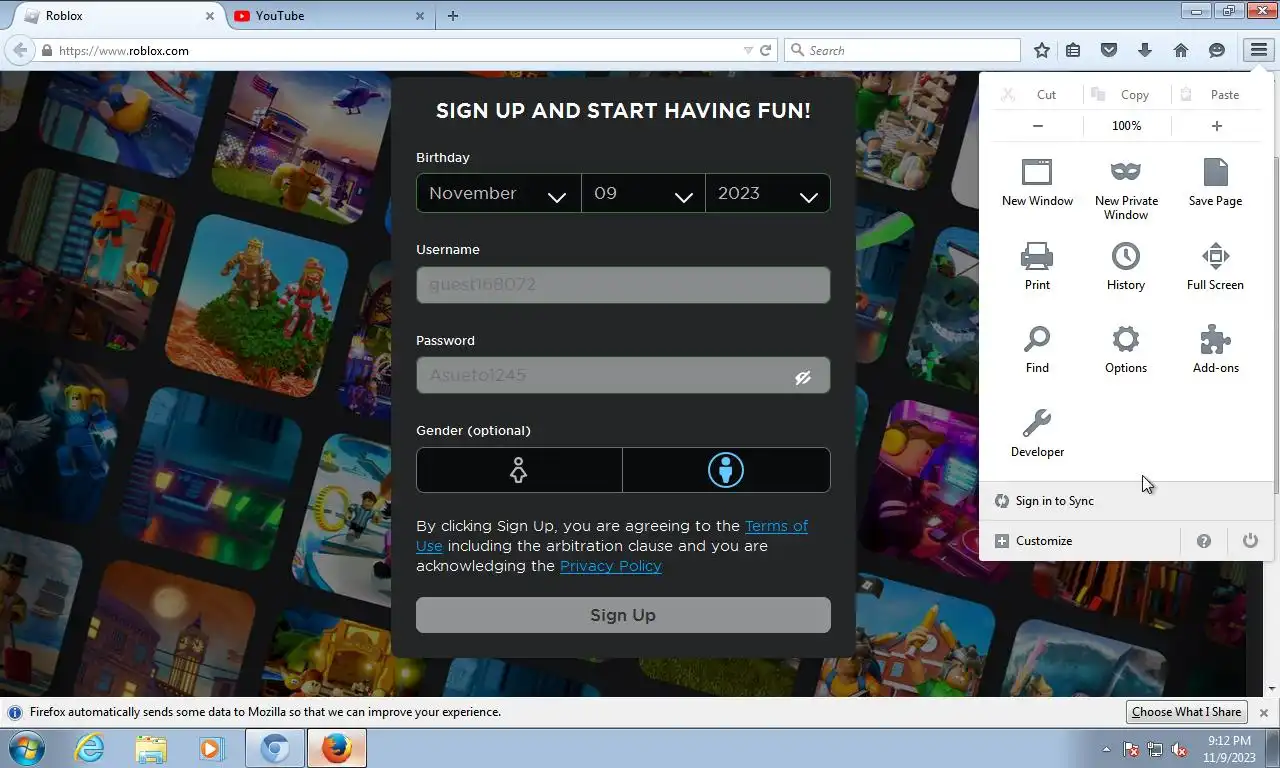Show hidden tray icons arrow
This screenshot has width=1280, height=768.
tap(1106, 749)
